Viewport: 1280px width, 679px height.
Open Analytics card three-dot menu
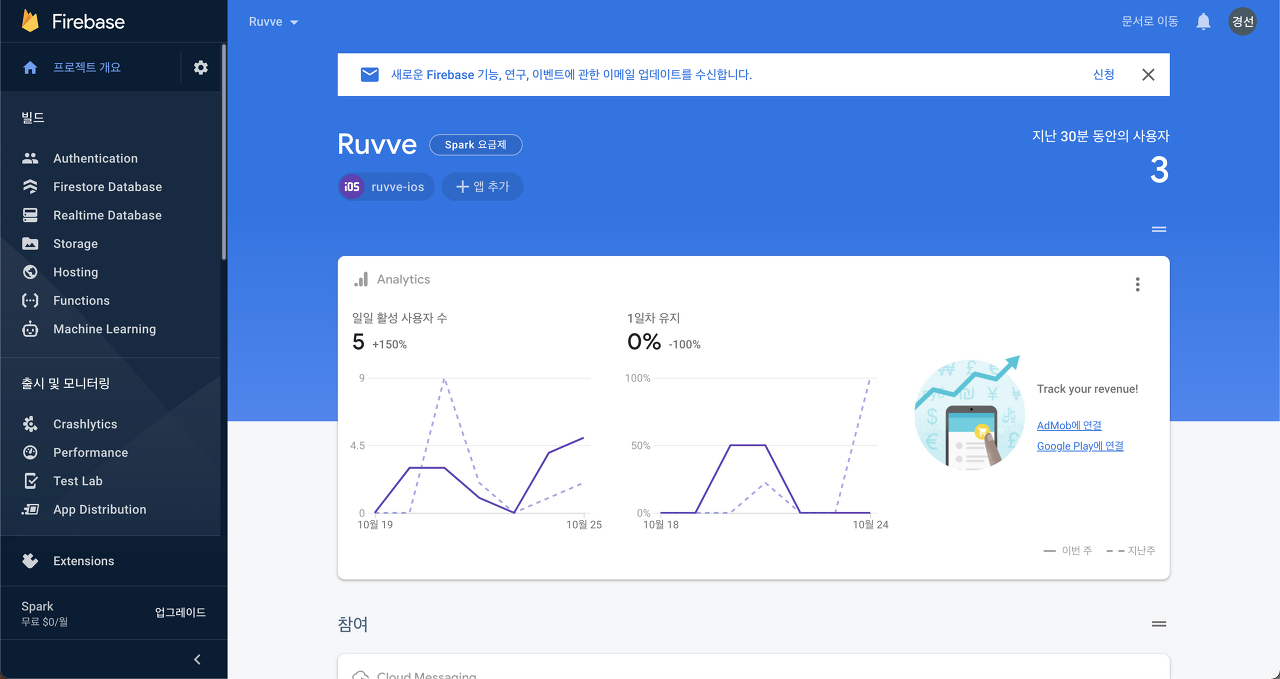pyautogui.click(x=1137, y=284)
